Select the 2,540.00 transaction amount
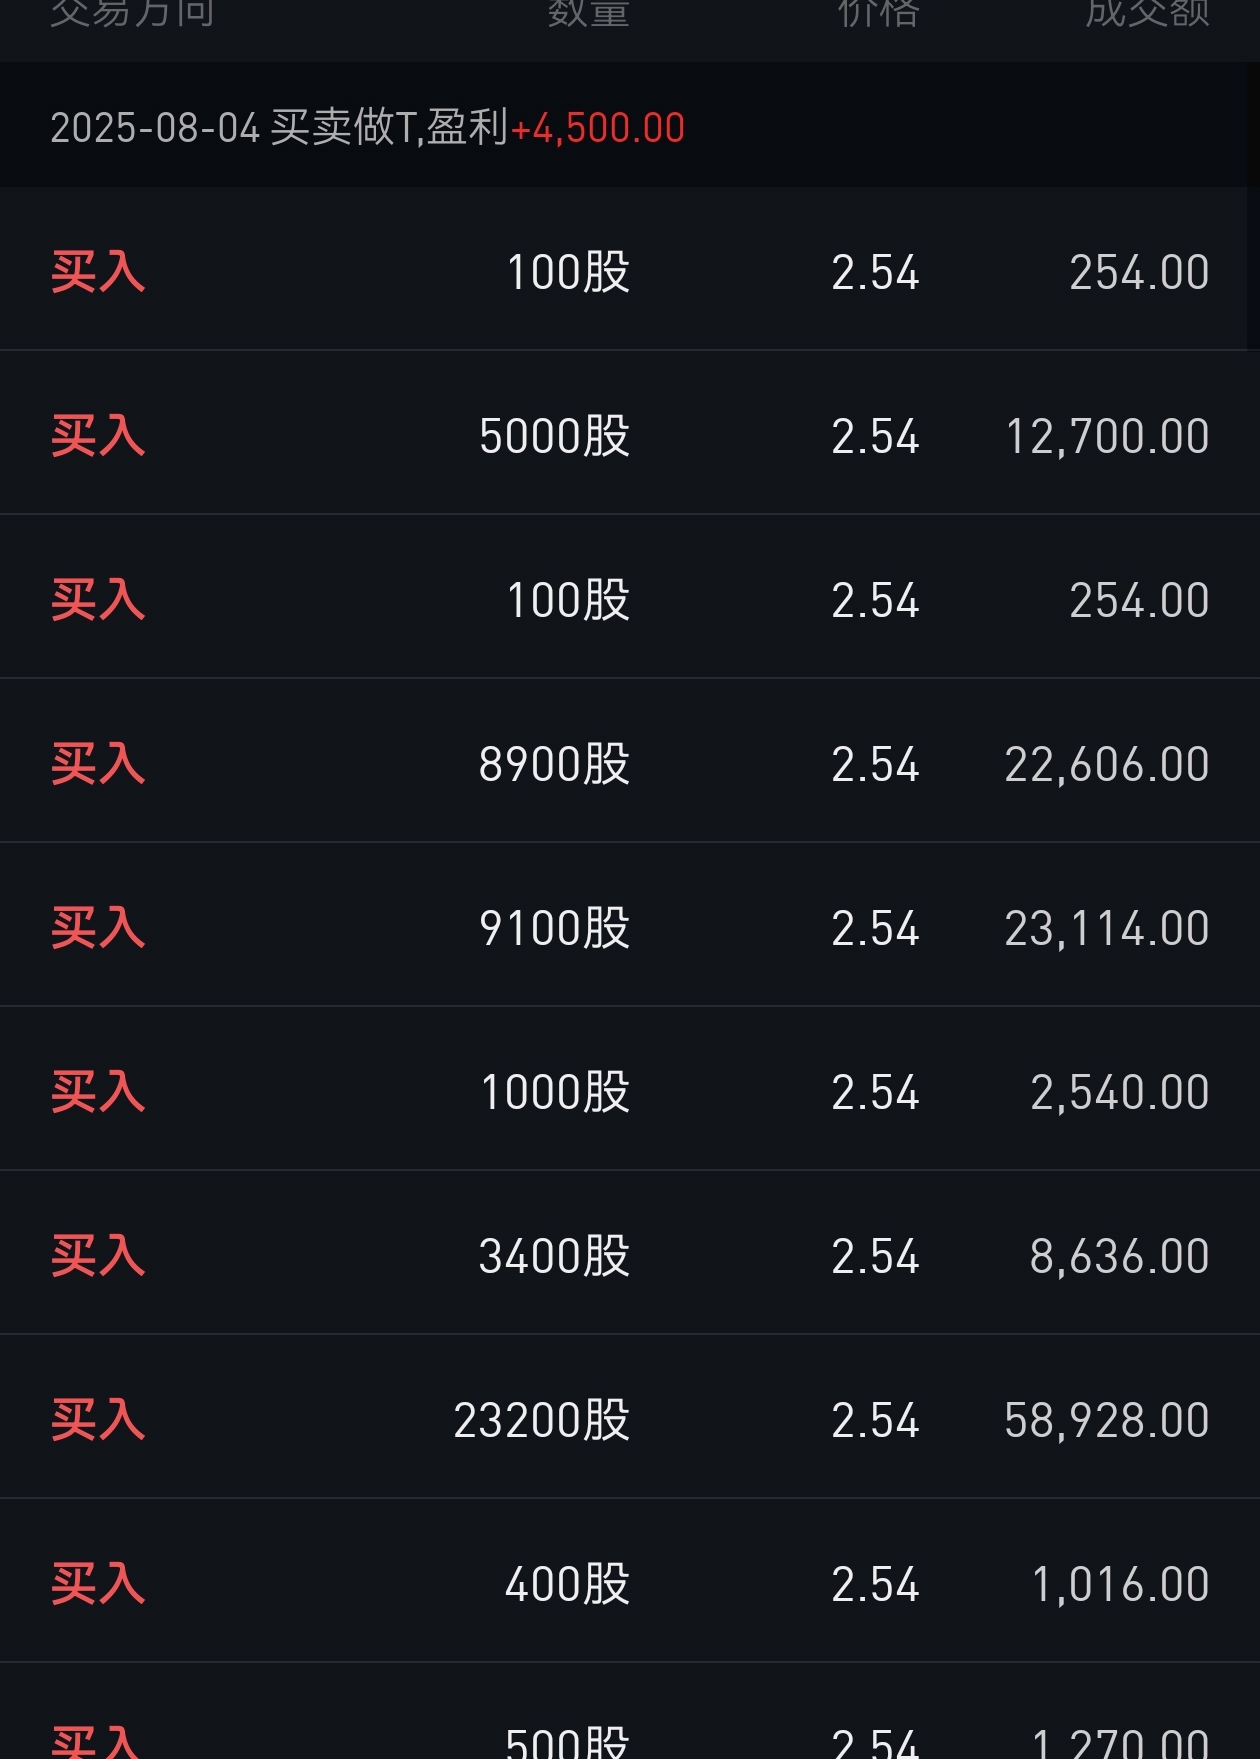Viewport: 1260px width, 1759px height. (1120, 1092)
